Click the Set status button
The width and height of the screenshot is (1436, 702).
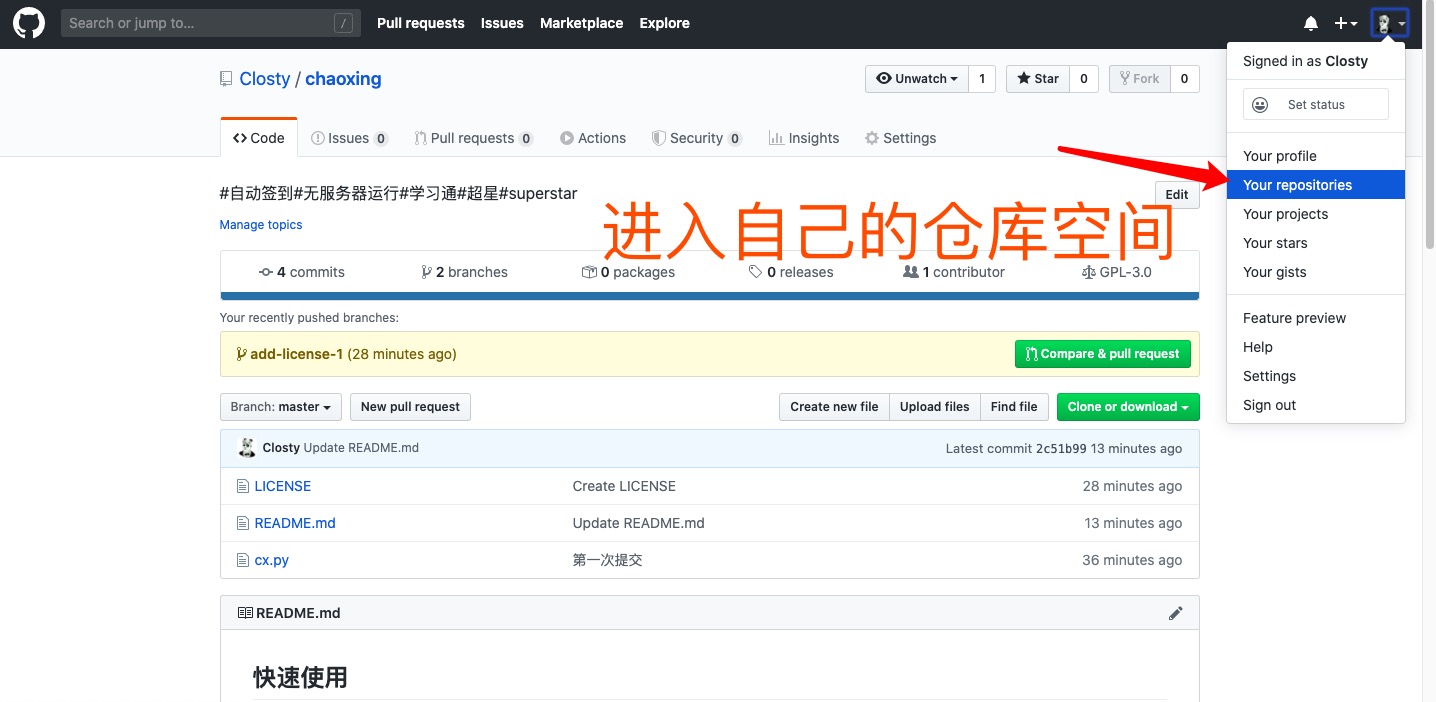click(1316, 104)
